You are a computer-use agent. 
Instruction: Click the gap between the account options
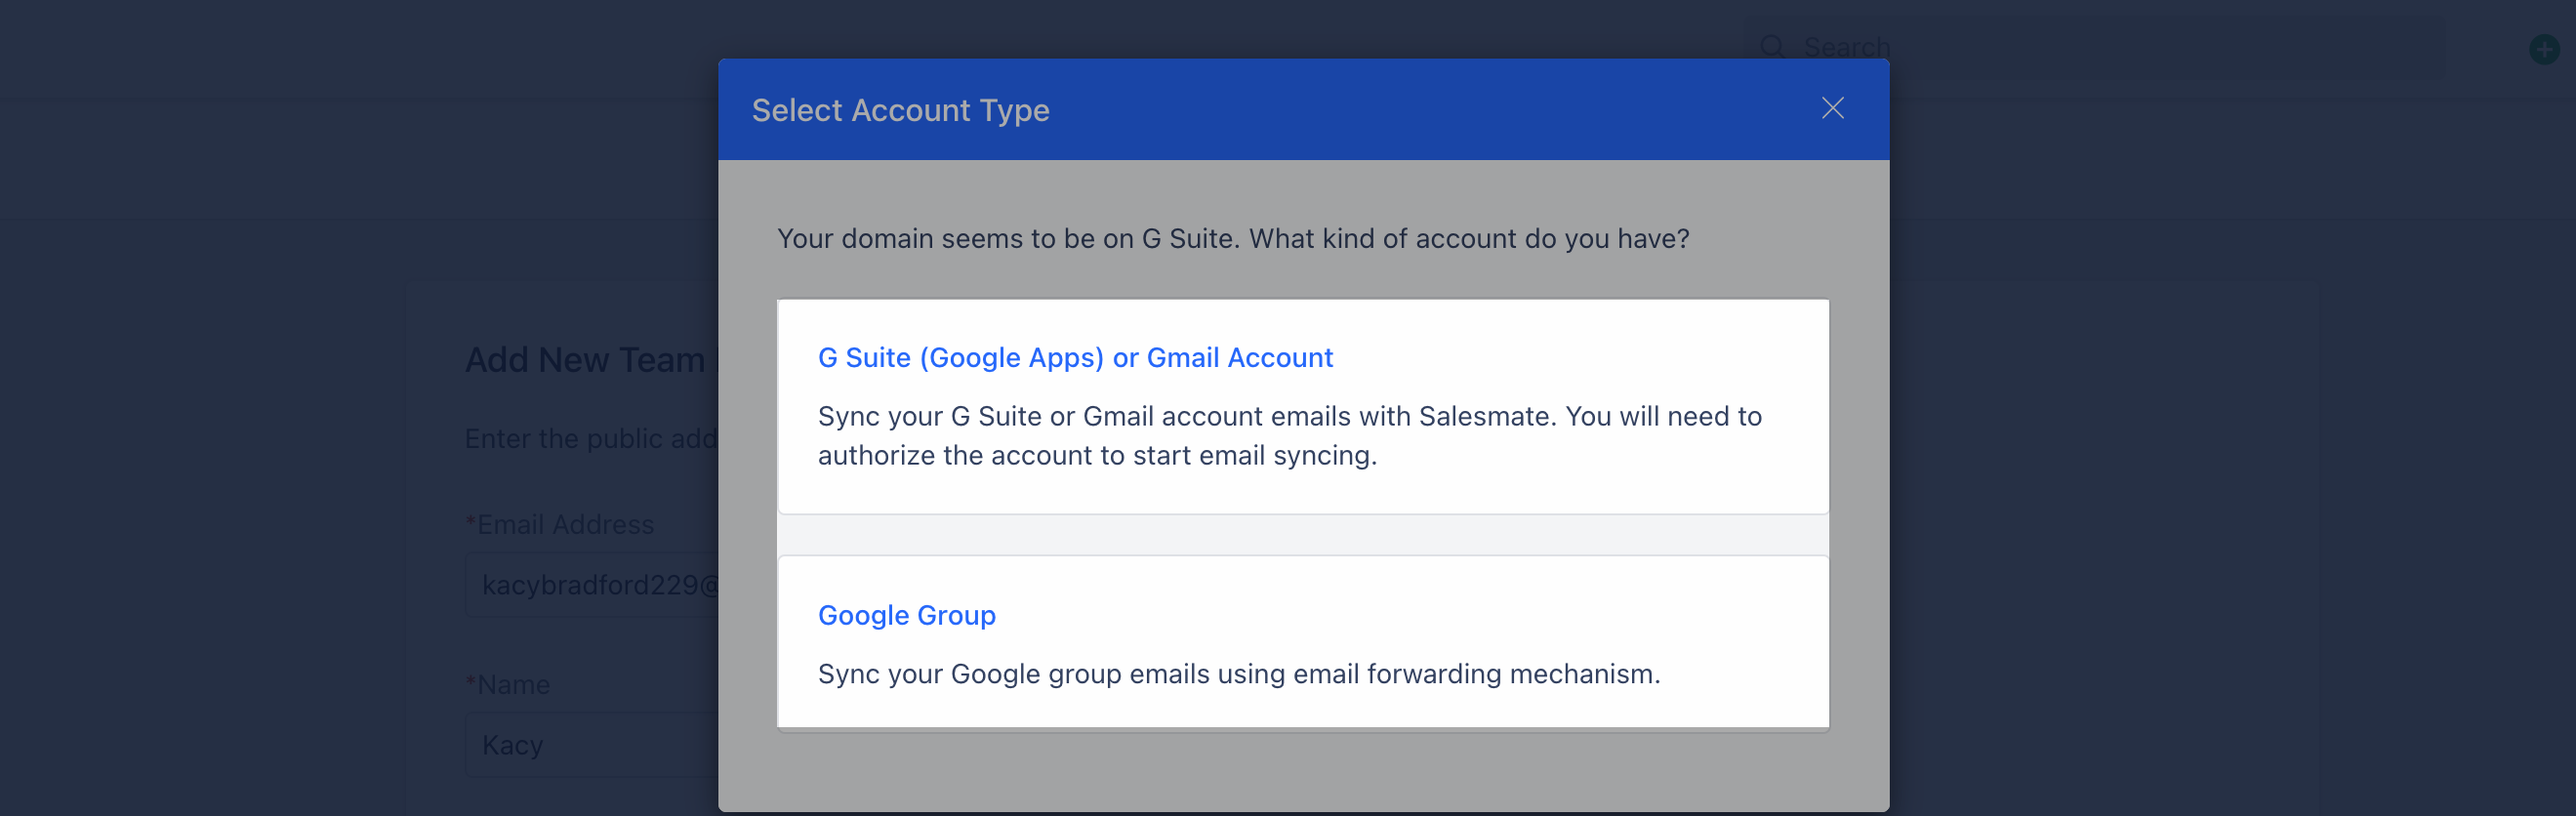tap(1303, 535)
